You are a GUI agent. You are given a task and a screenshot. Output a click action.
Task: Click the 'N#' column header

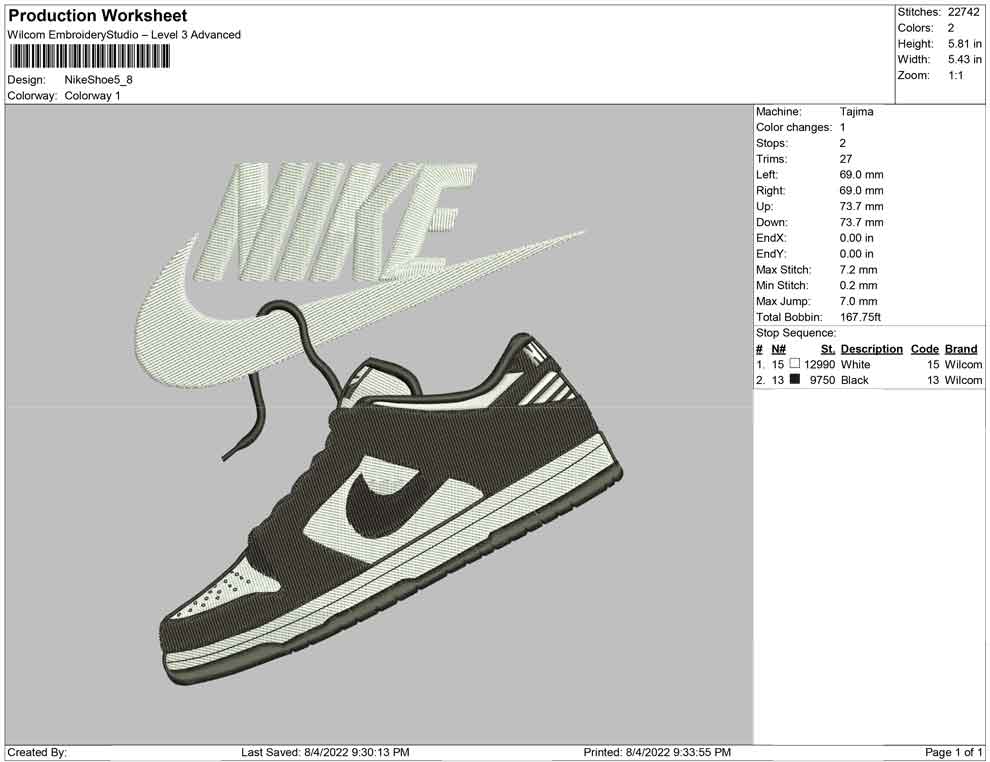pyautogui.click(x=778, y=349)
